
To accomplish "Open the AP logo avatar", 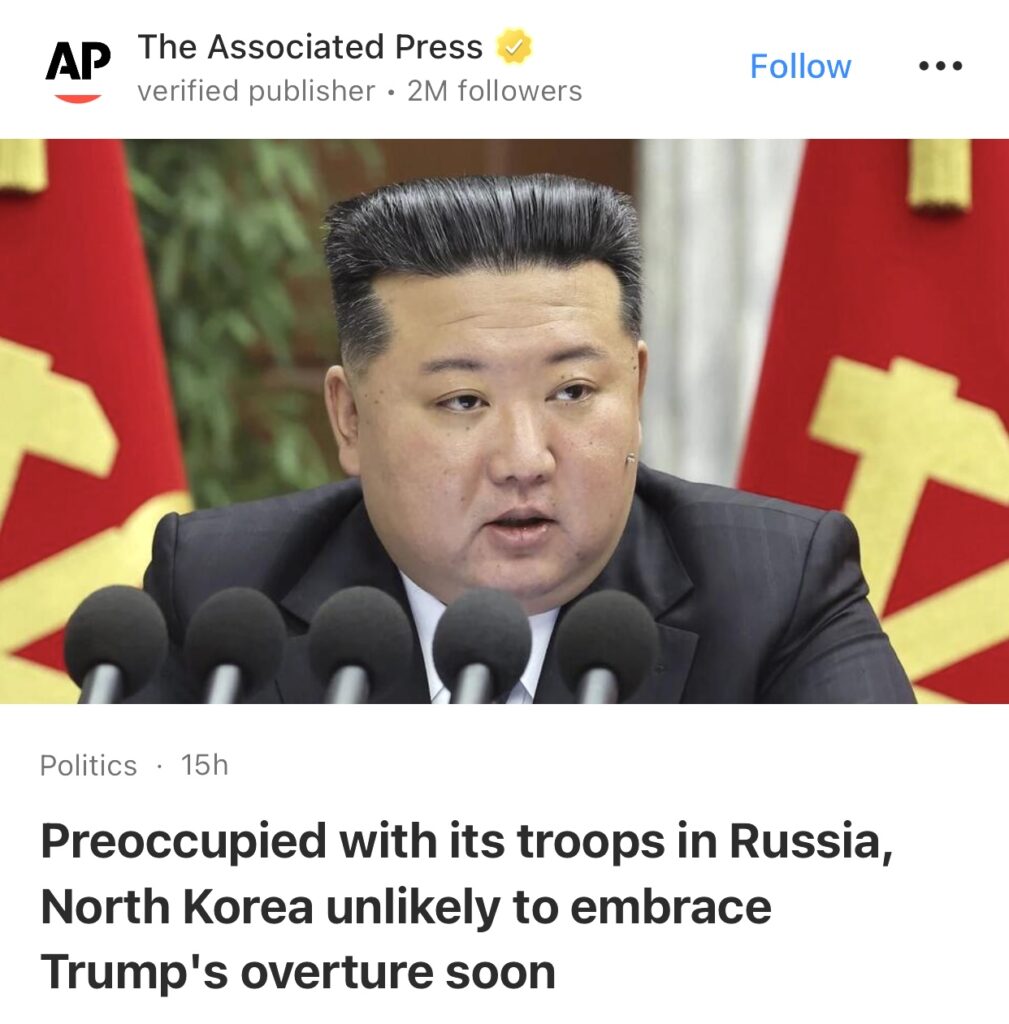I will (78, 69).
